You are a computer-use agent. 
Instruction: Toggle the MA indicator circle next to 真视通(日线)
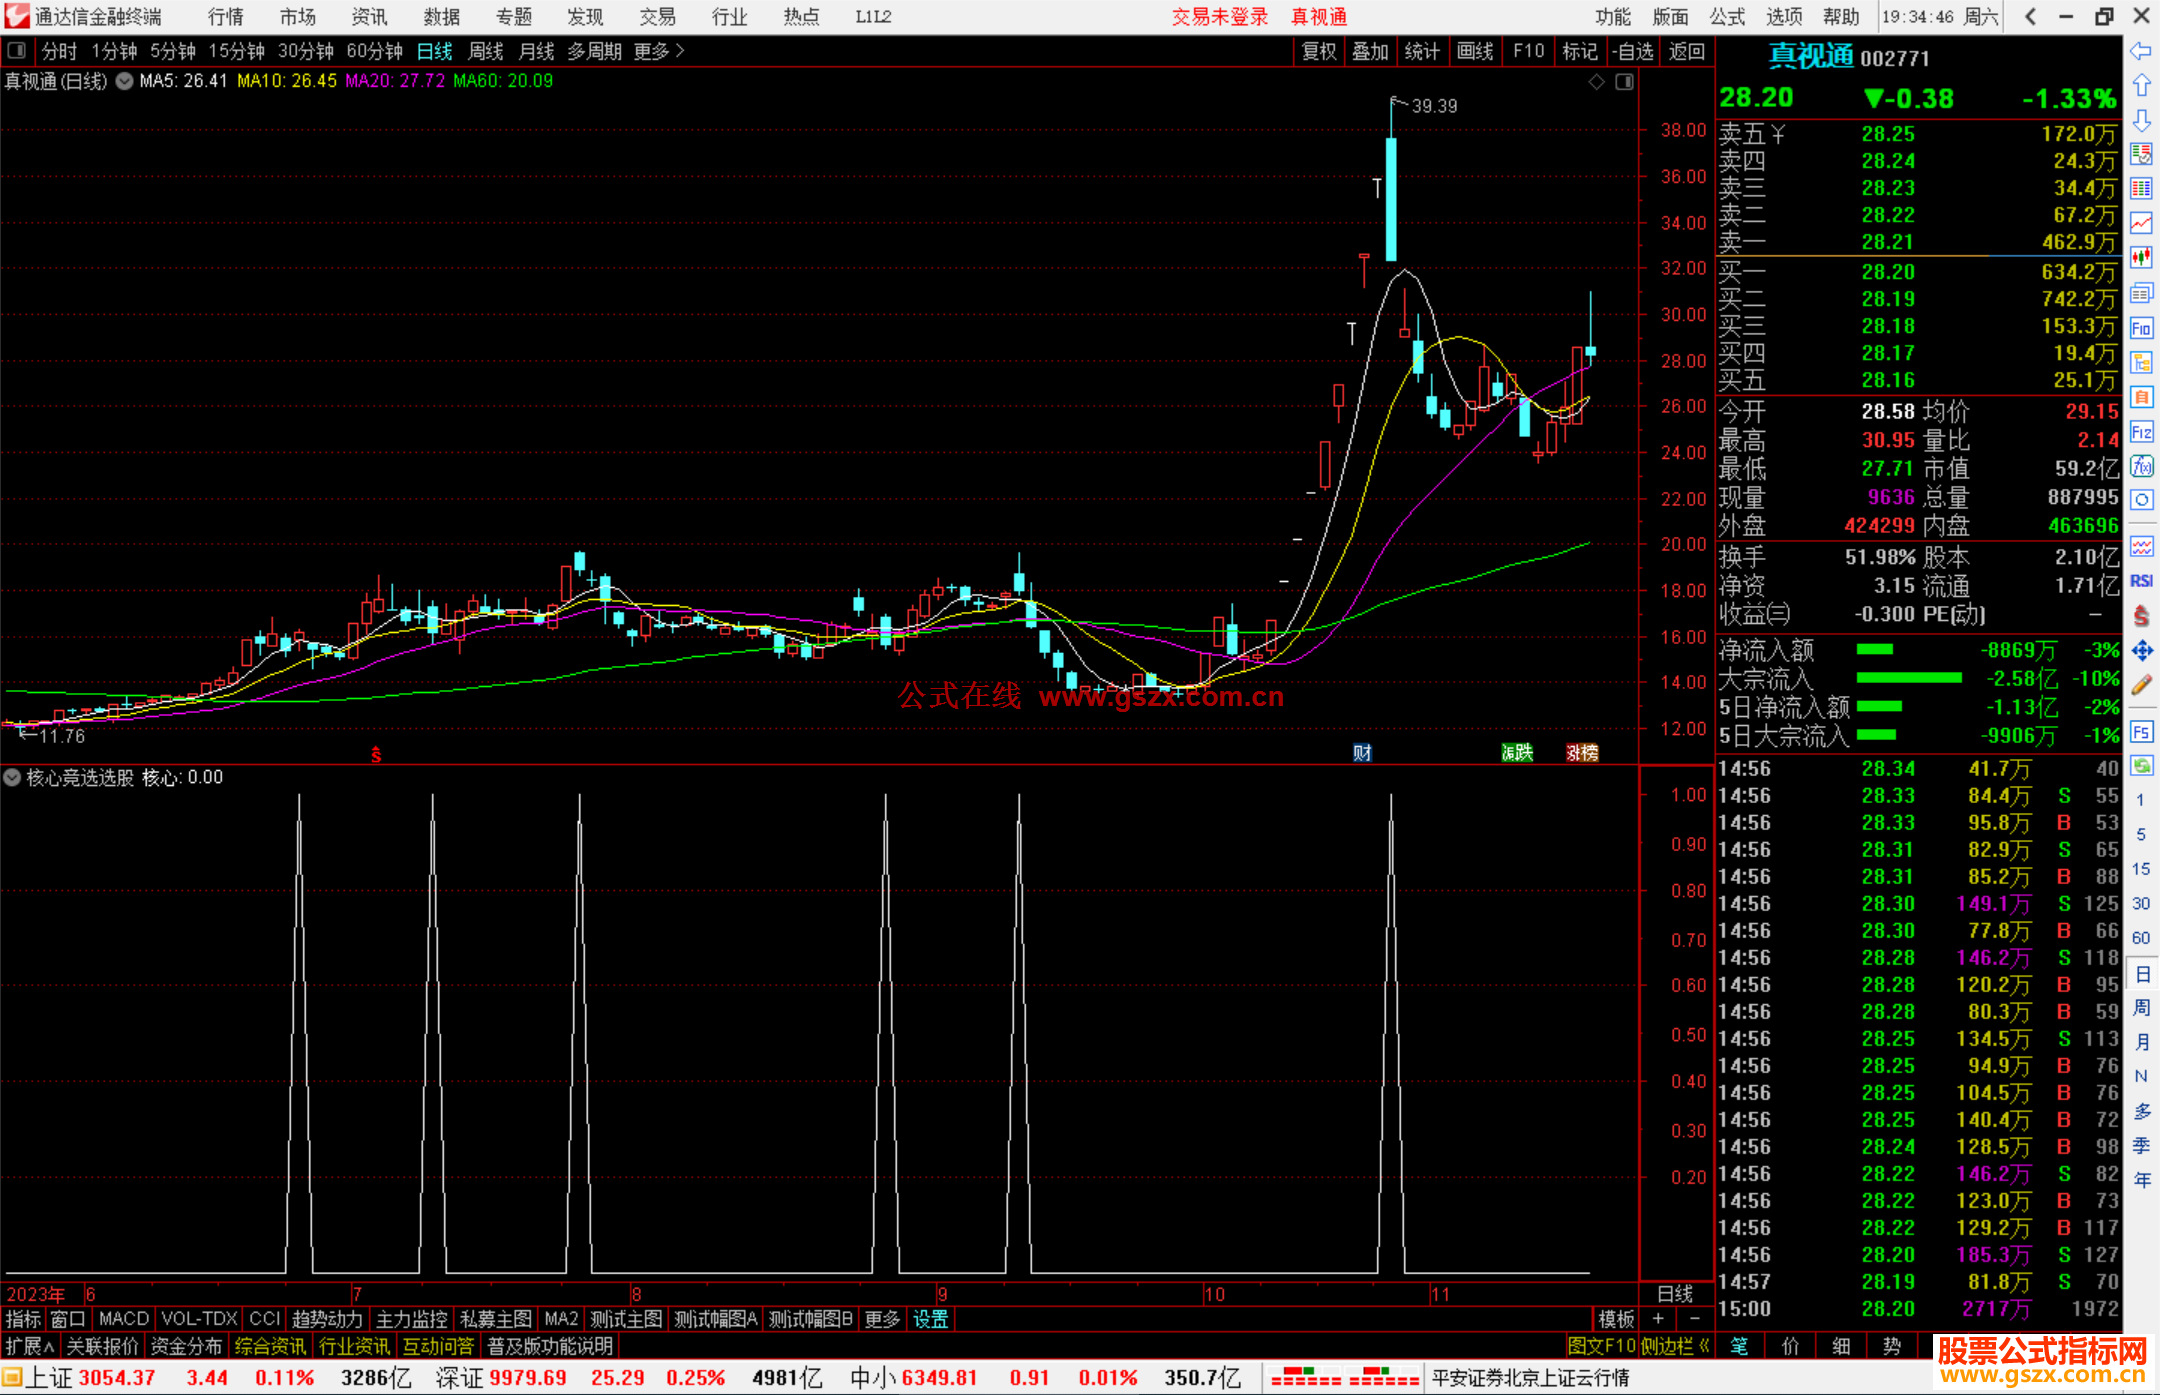click(x=124, y=81)
